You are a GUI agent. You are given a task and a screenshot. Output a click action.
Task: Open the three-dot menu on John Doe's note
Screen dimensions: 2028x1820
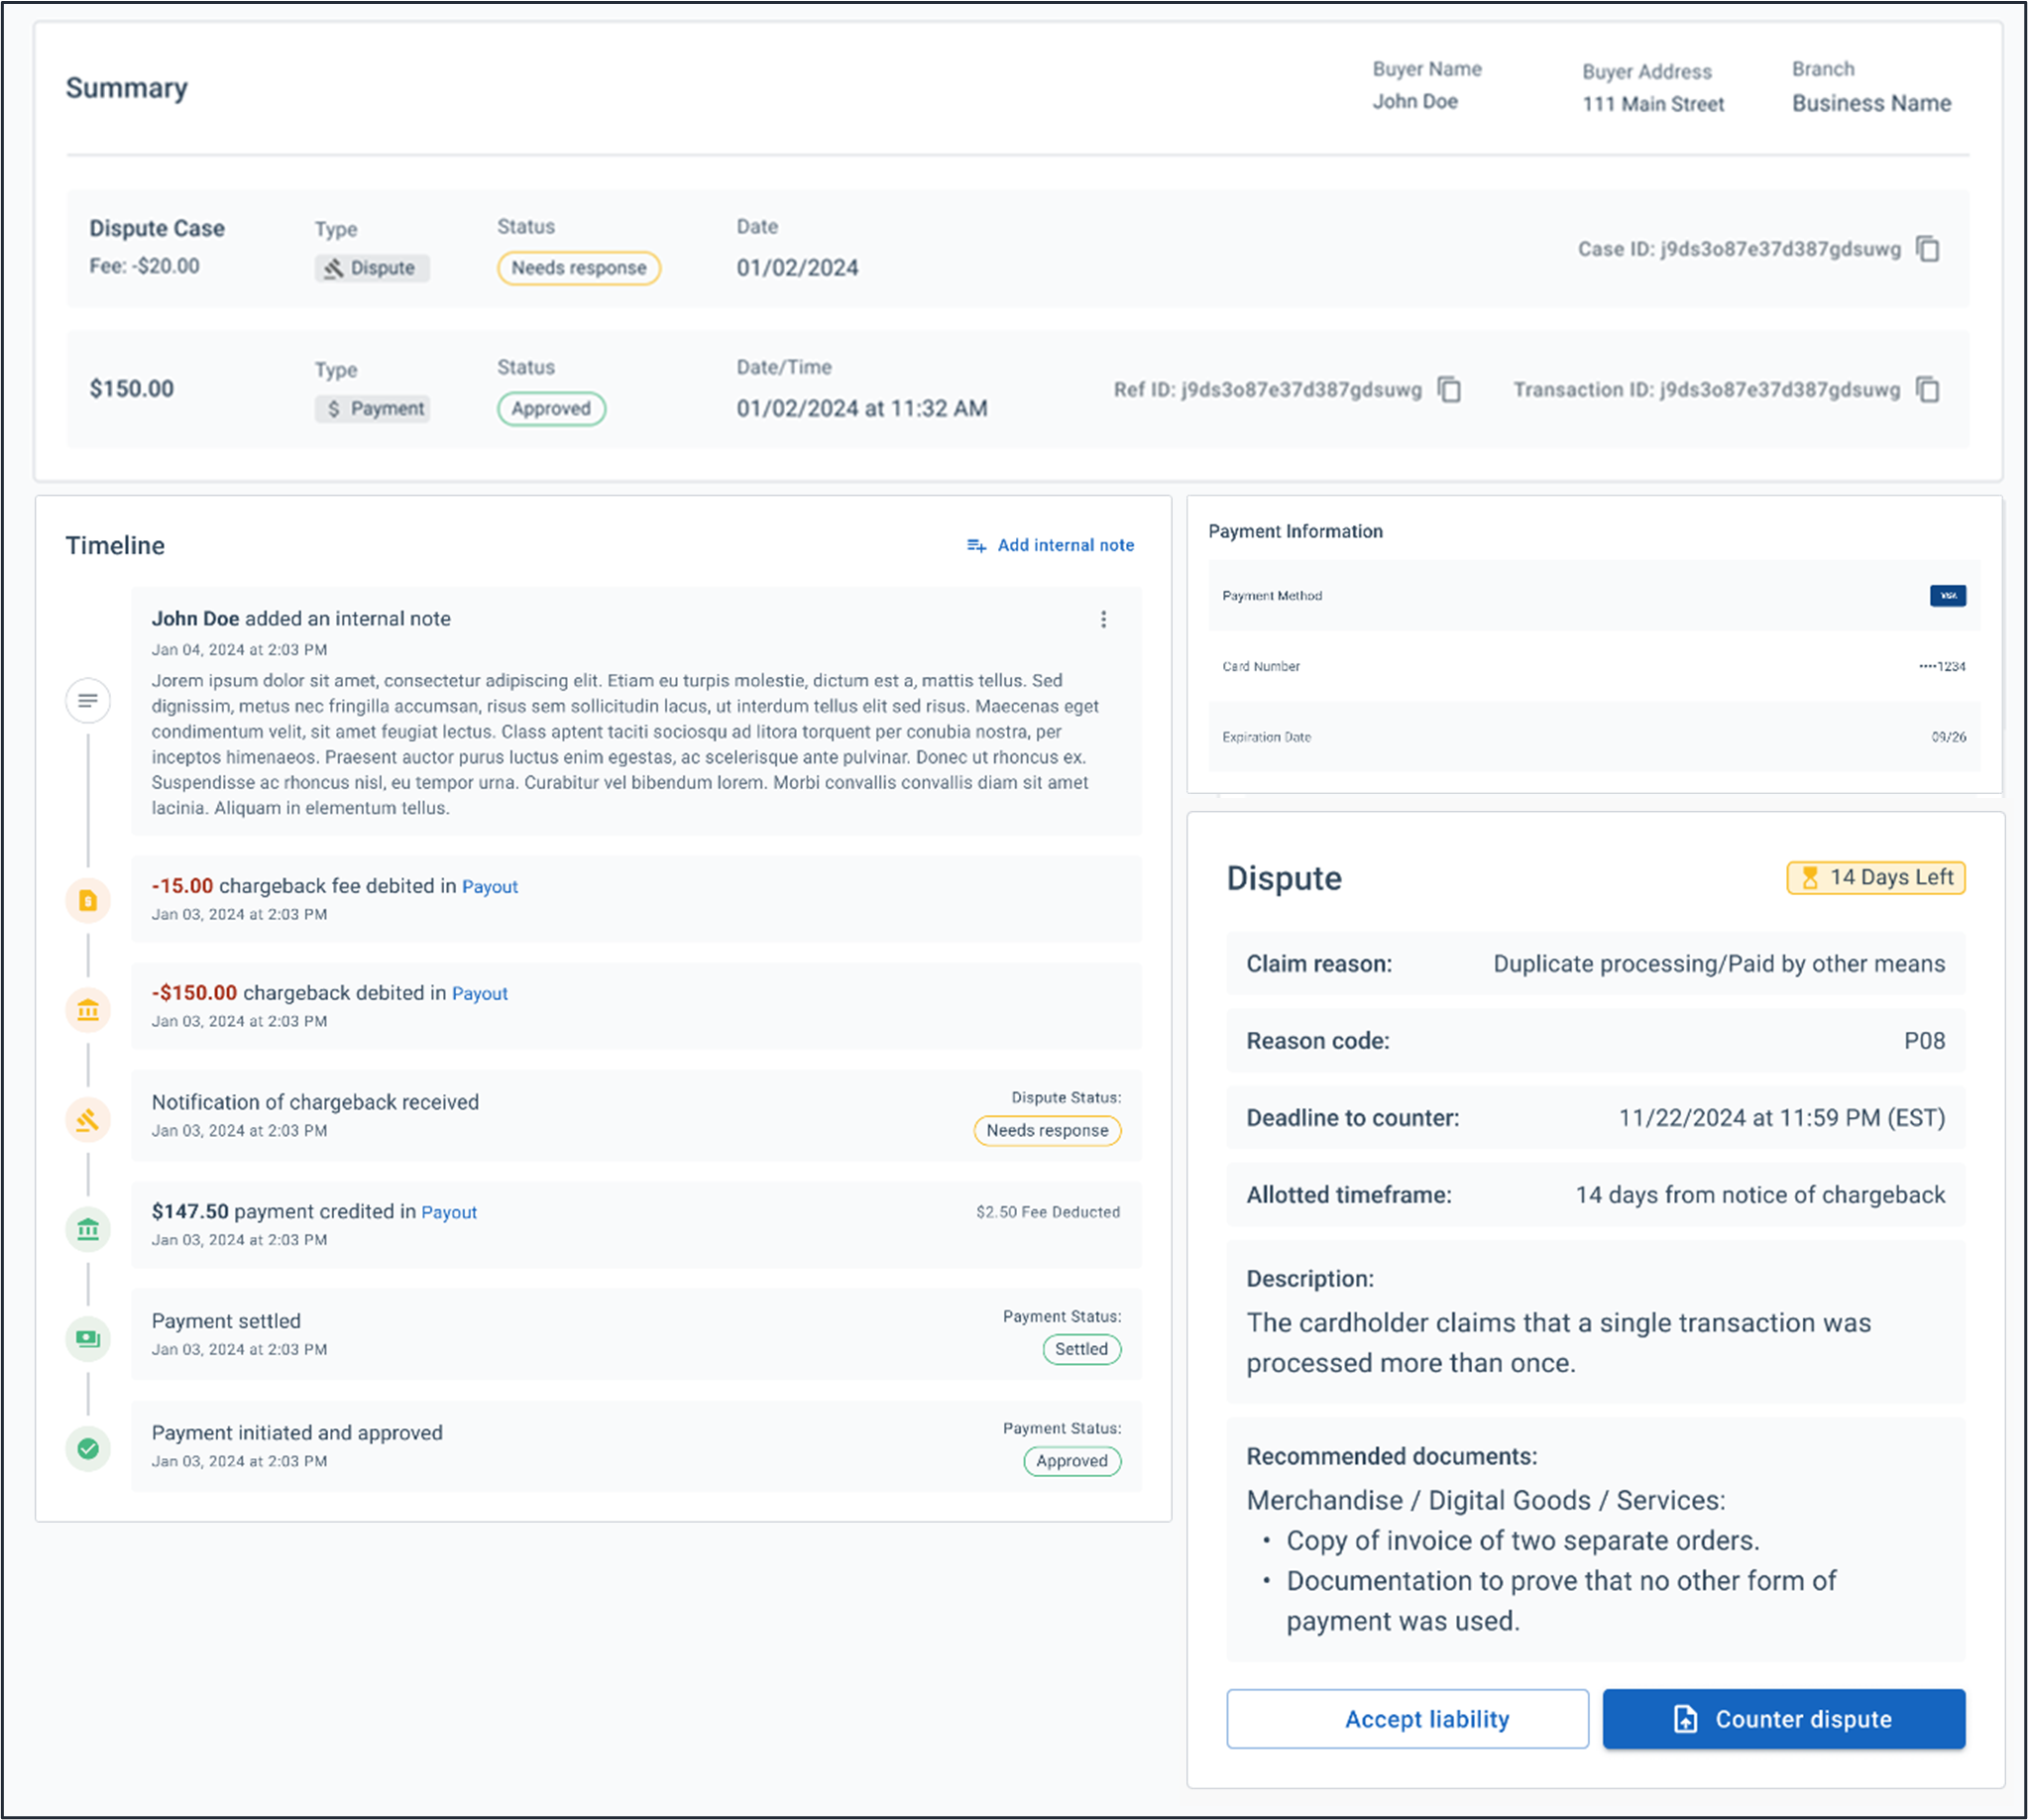click(1104, 619)
